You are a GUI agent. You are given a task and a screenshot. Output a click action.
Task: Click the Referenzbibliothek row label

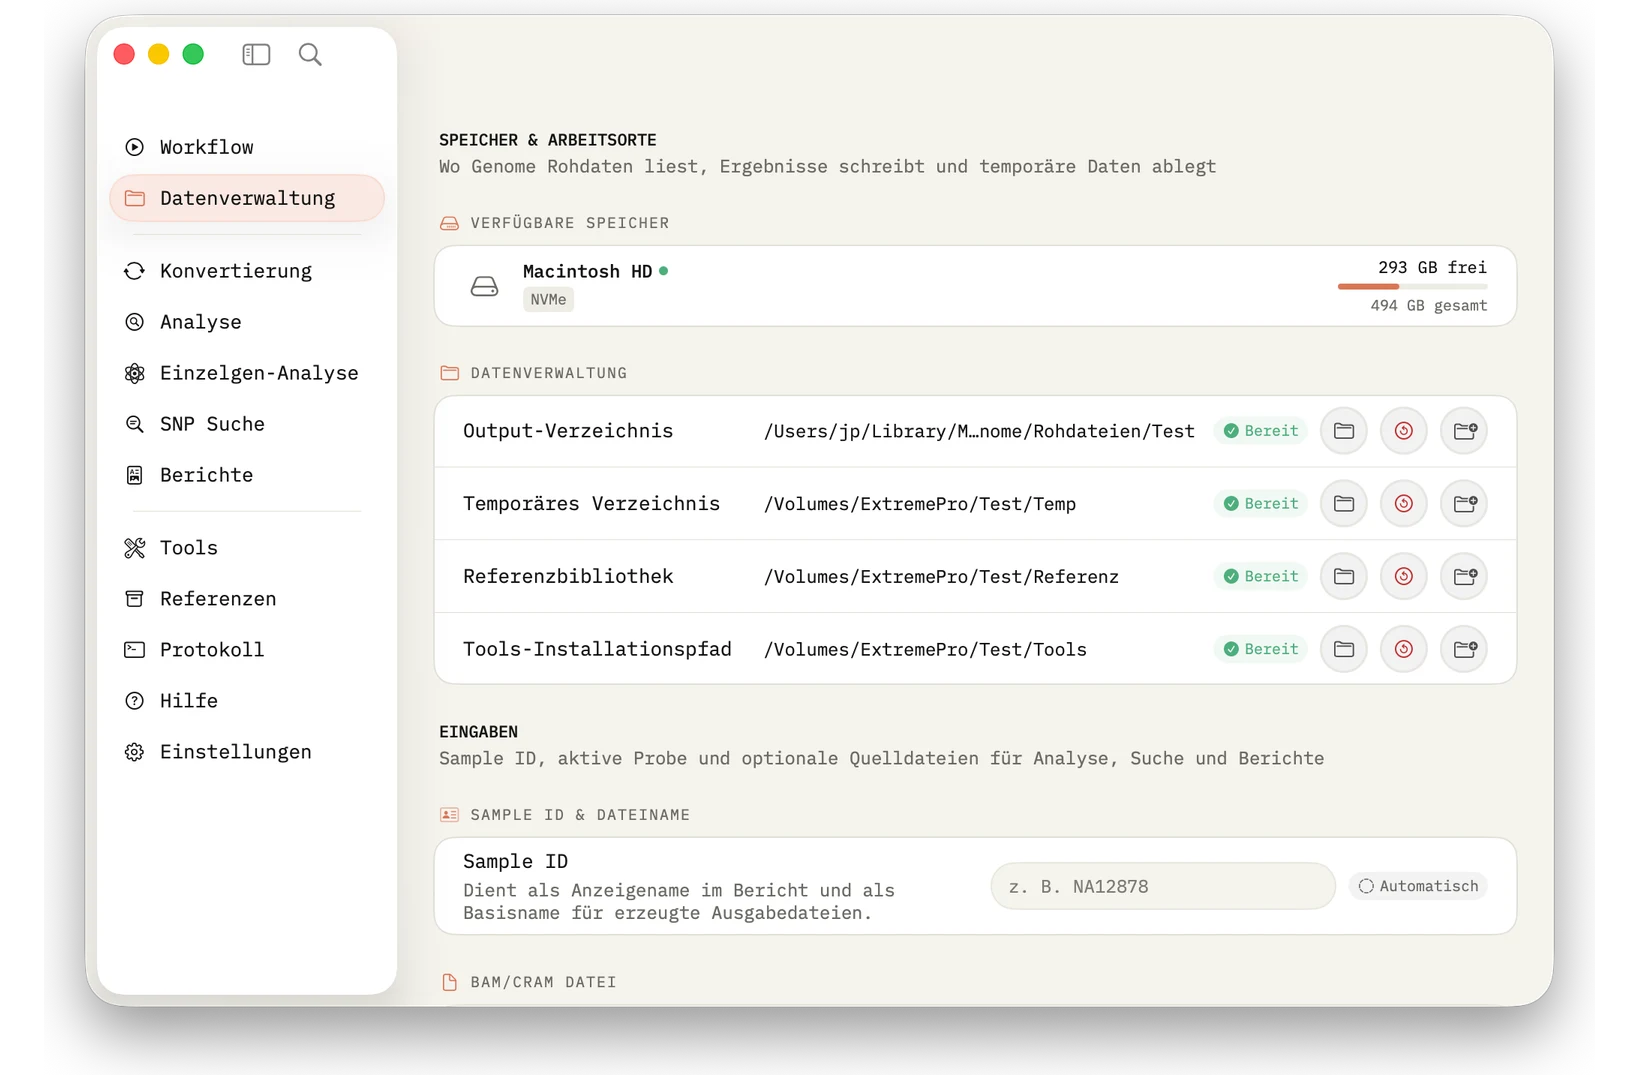coord(568,576)
